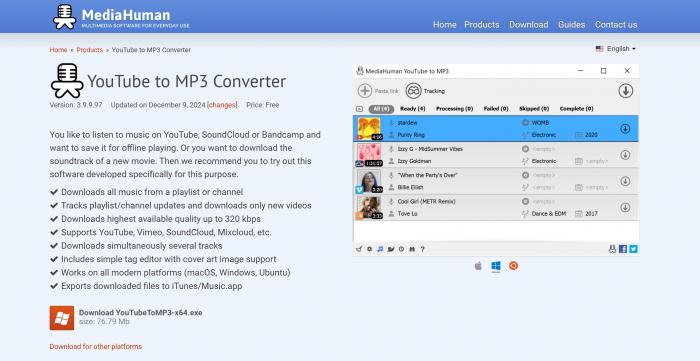The image size is (700, 361).
Task: Click the Tove Lo artist name
Action: pyautogui.click(x=408, y=214)
